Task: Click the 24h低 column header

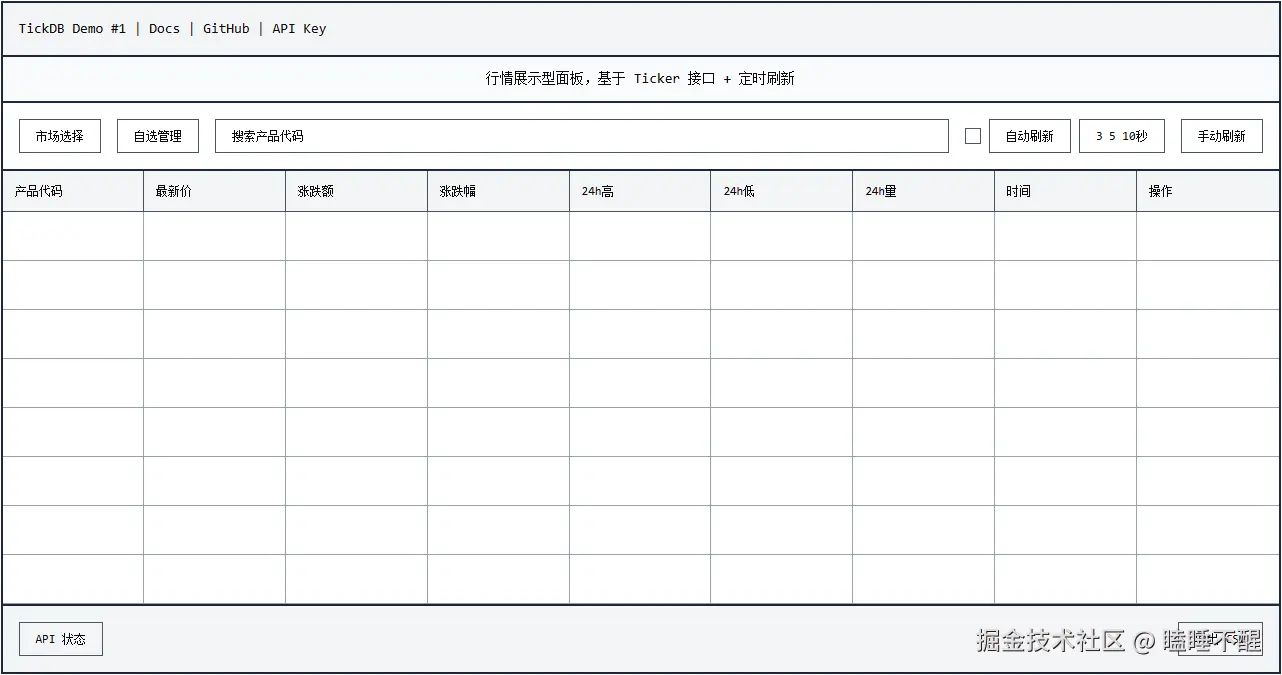Action: (738, 190)
